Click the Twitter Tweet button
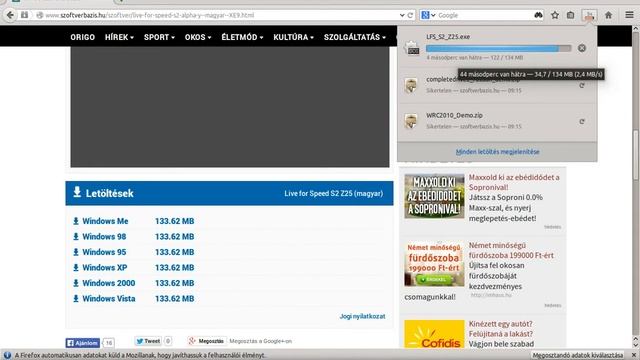The image size is (640, 360). (148, 341)
